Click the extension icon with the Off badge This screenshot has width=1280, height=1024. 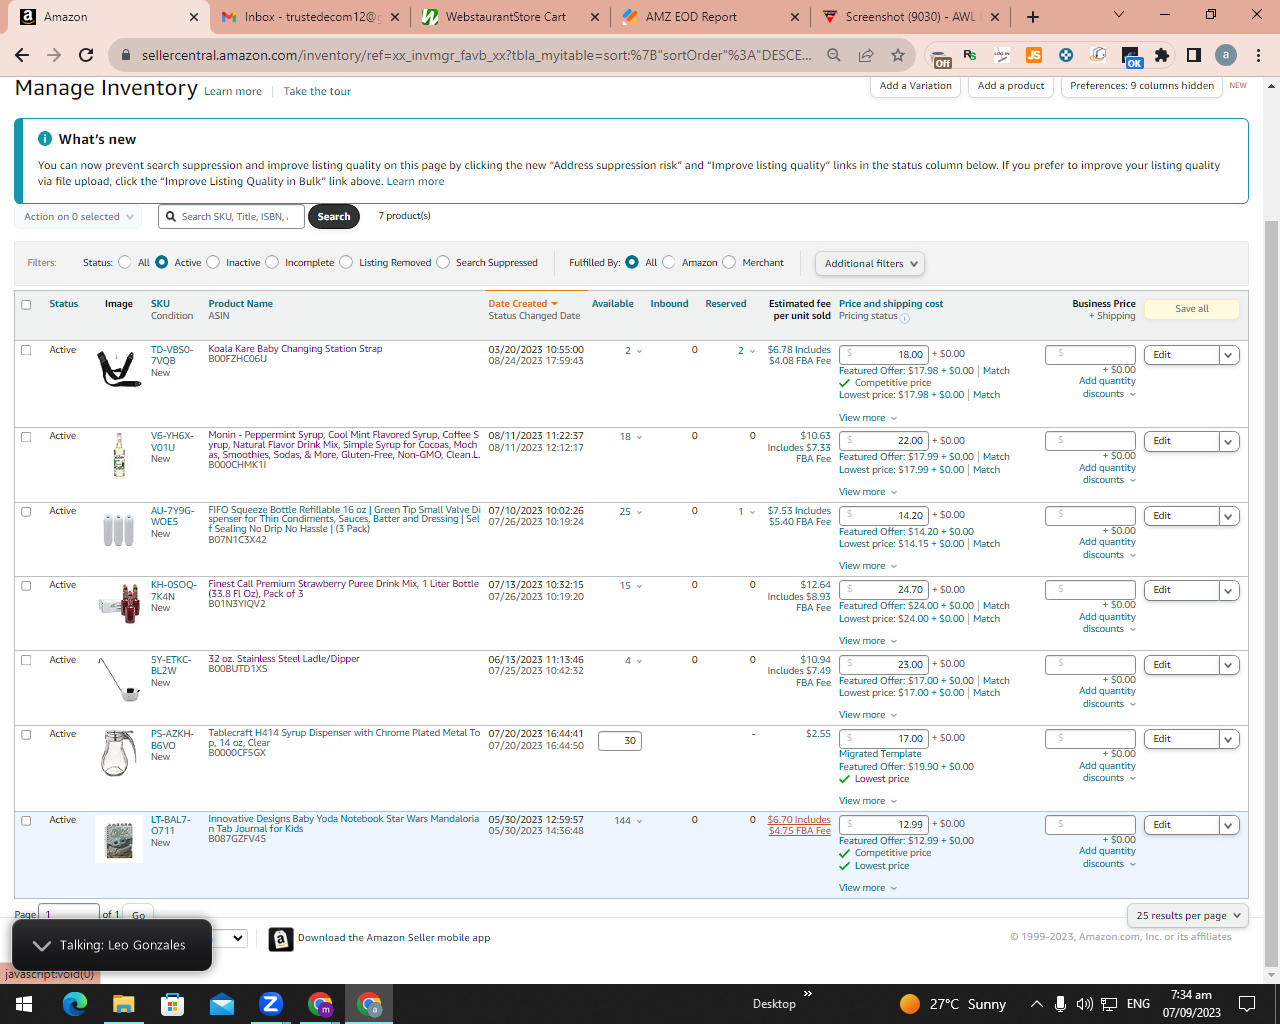tap(939, 57)
